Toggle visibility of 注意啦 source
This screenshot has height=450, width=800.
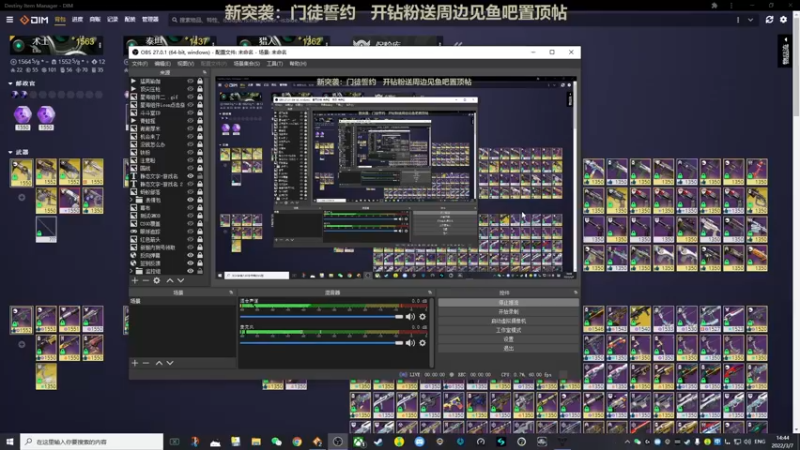(x=190, y=160)
